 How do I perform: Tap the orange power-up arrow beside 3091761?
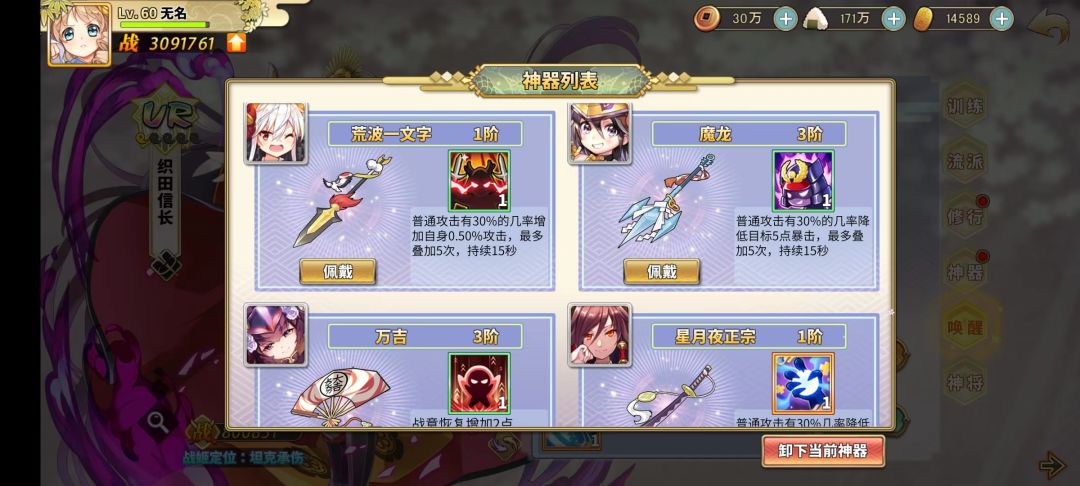[236, 43]
